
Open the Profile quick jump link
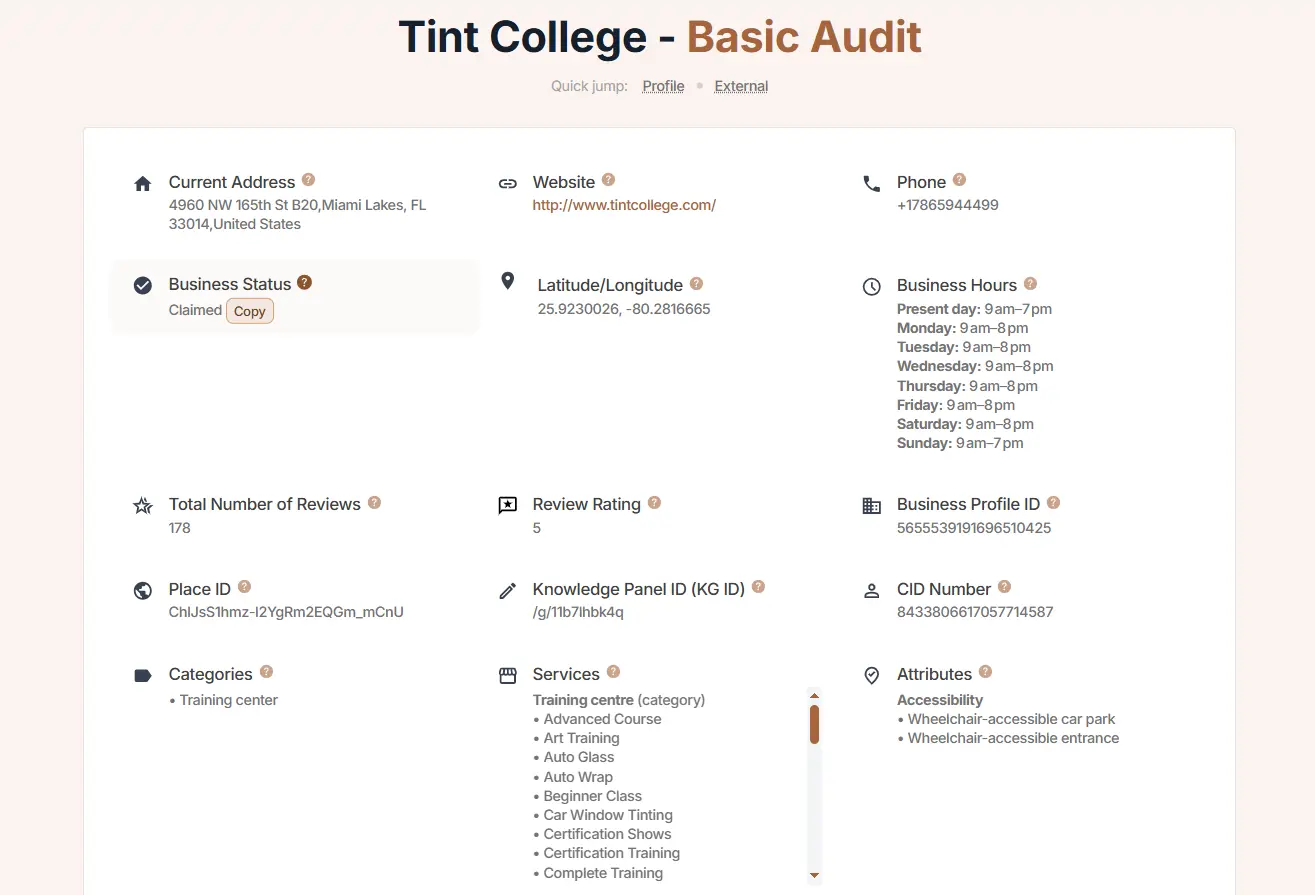click(663, 86)
